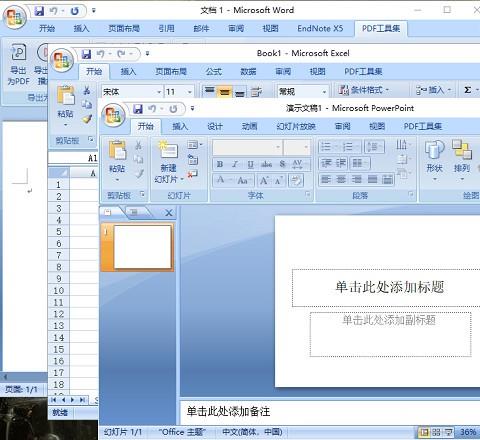Toggle Excel top align button
The width and height of the screenshot is (480, 440).
coord(209,91)
